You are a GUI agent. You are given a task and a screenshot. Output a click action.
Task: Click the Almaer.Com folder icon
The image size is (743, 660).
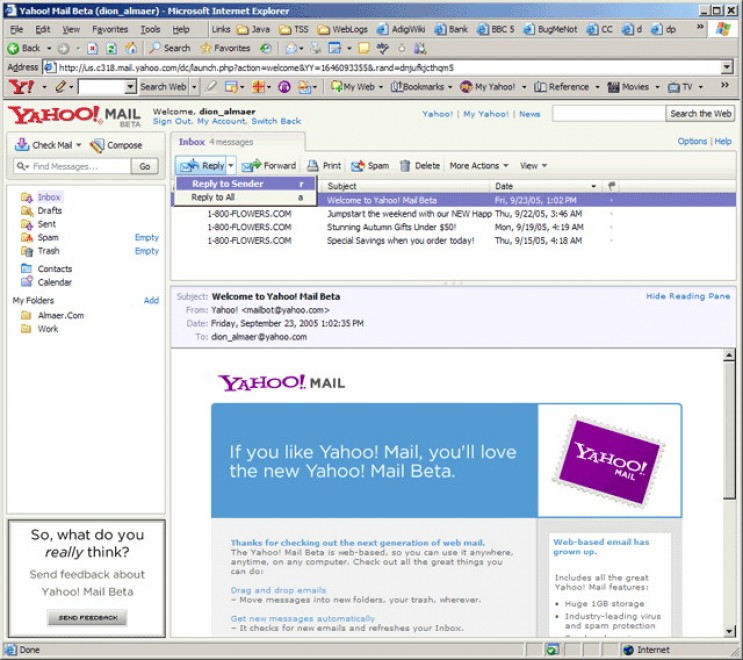27,315
